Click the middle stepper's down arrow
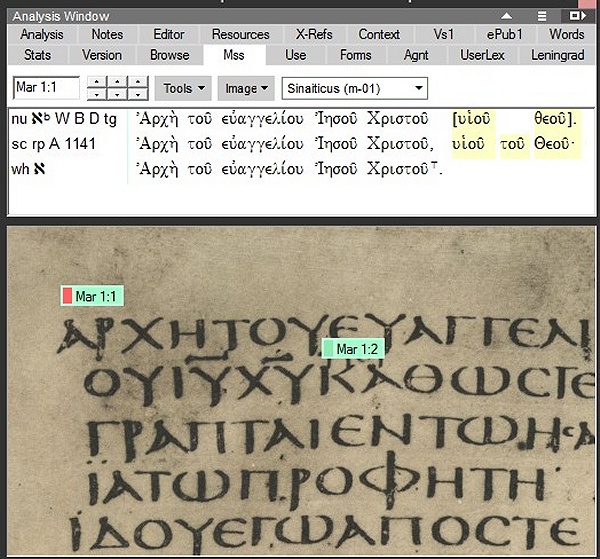This screenshot has width=600, height=559. point(117,94)
